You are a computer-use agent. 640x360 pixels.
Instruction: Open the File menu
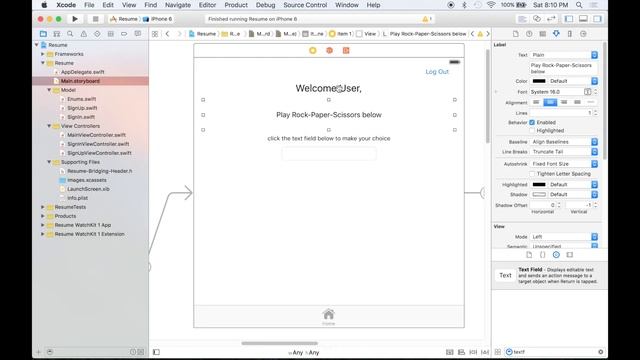pos(89,5)
